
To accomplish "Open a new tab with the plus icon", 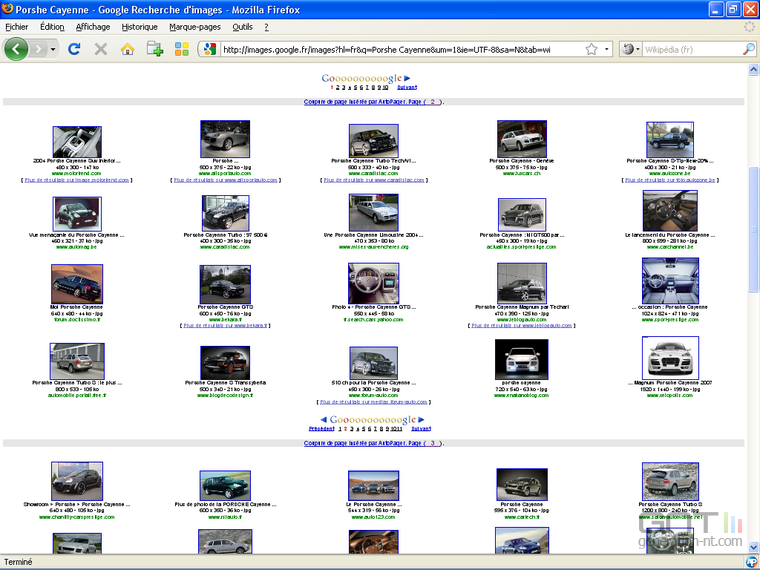I will click(x=155, y=49).
